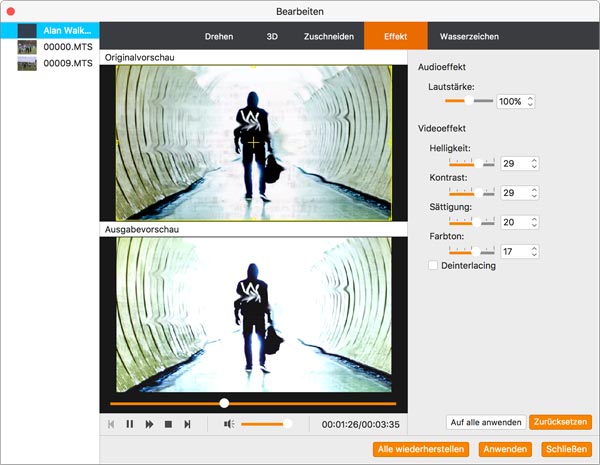Click the 00:01:26/00:03:35 time display

(x=360, y=424)
